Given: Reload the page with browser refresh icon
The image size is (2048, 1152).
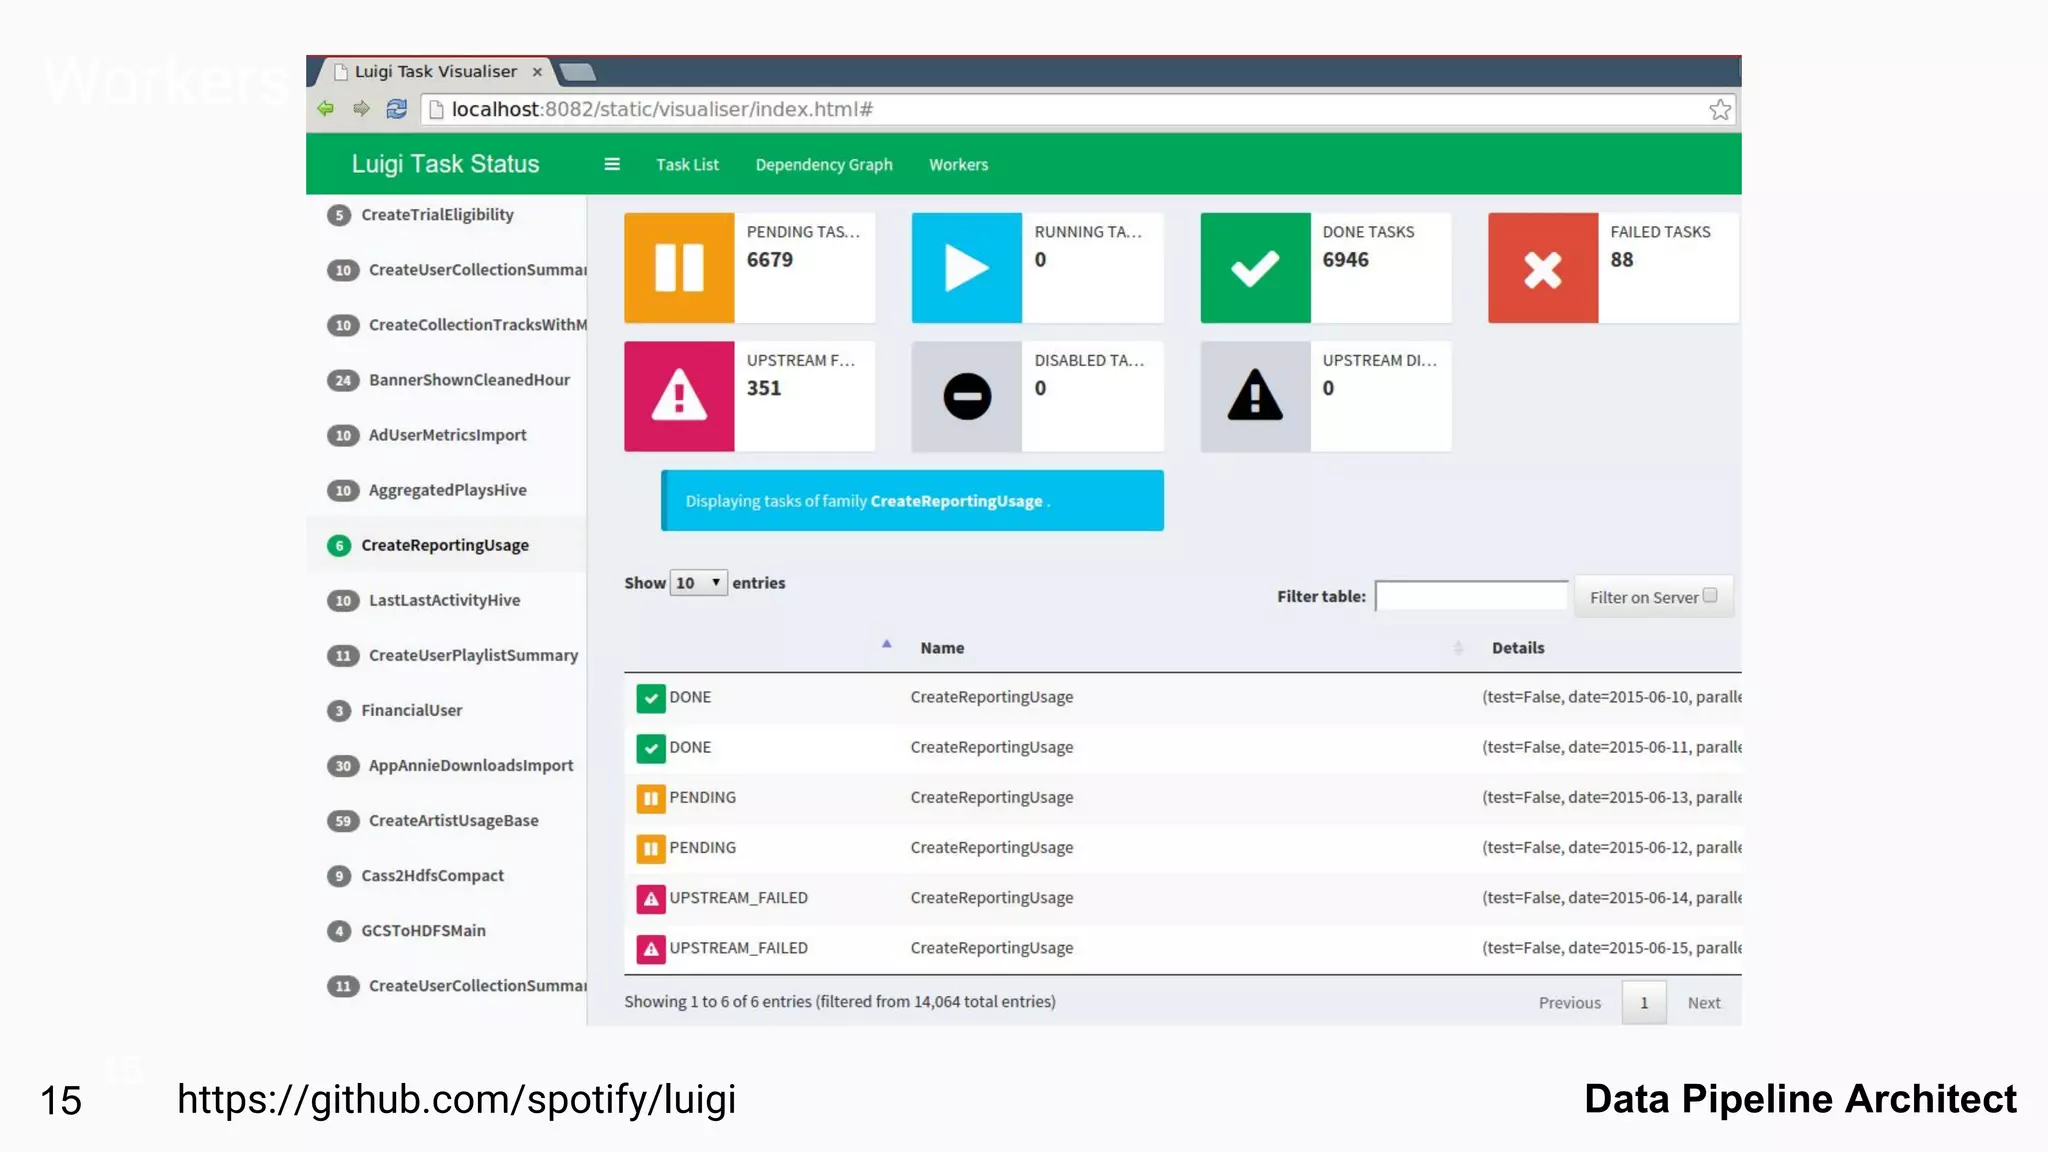Looking at the screenshot, I should click(x=397, y=109).
